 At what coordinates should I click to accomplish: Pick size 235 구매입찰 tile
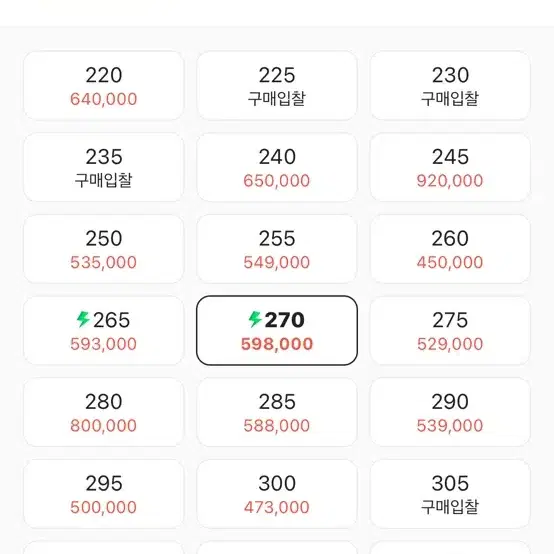(104, 167)
